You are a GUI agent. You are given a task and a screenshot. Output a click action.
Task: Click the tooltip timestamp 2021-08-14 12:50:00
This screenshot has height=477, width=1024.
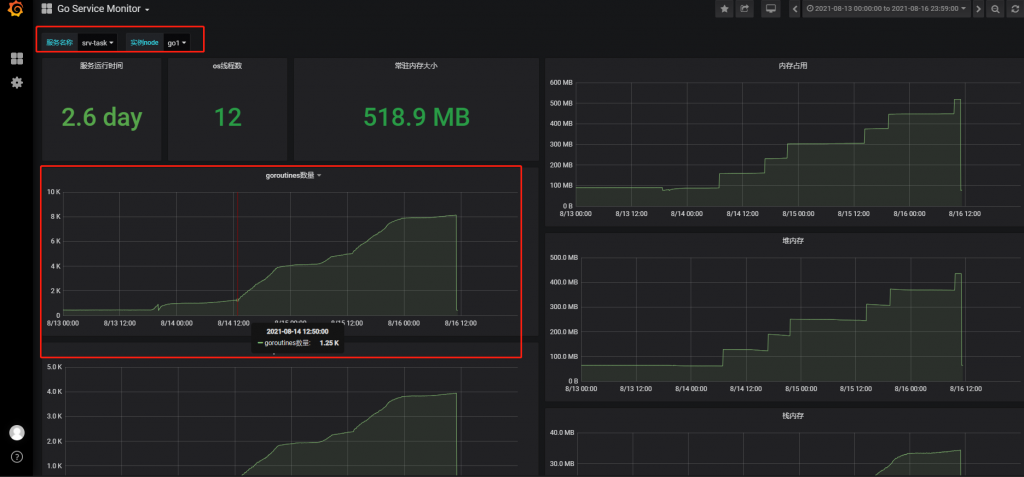(x=297, y=331)
